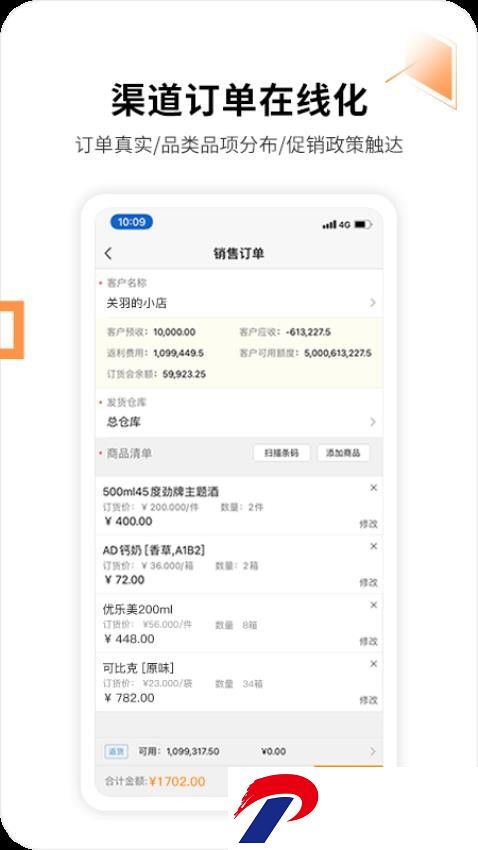Select the 关羽的小店 customer field
Screen dimensions: 478x850
[x=239, y=303]
